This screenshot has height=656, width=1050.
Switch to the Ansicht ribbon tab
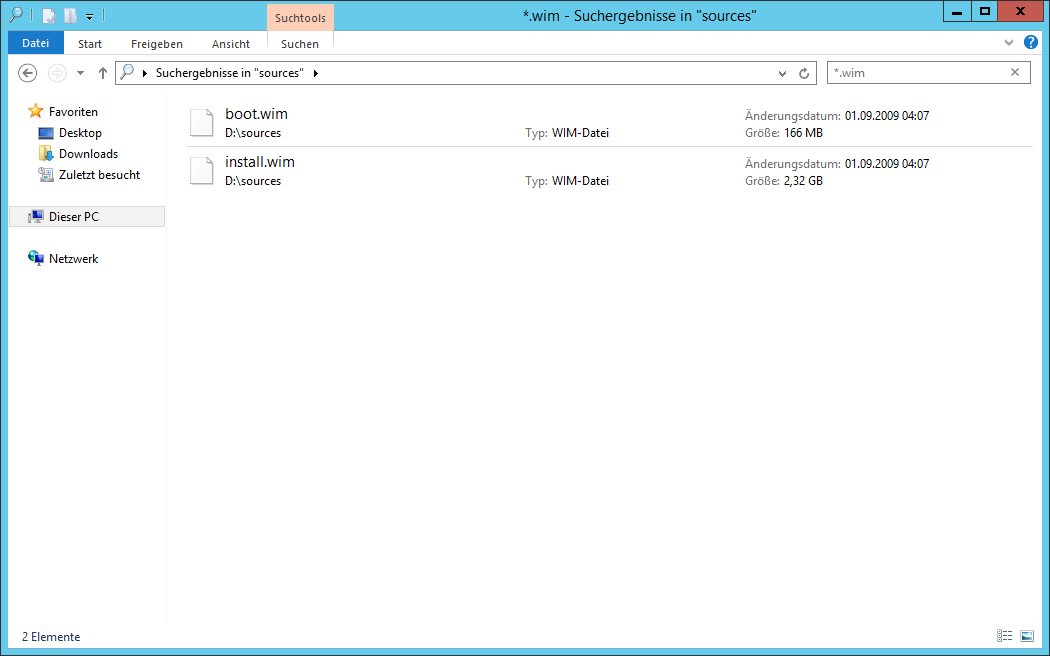pyautogui.click(x=231, y=44)
